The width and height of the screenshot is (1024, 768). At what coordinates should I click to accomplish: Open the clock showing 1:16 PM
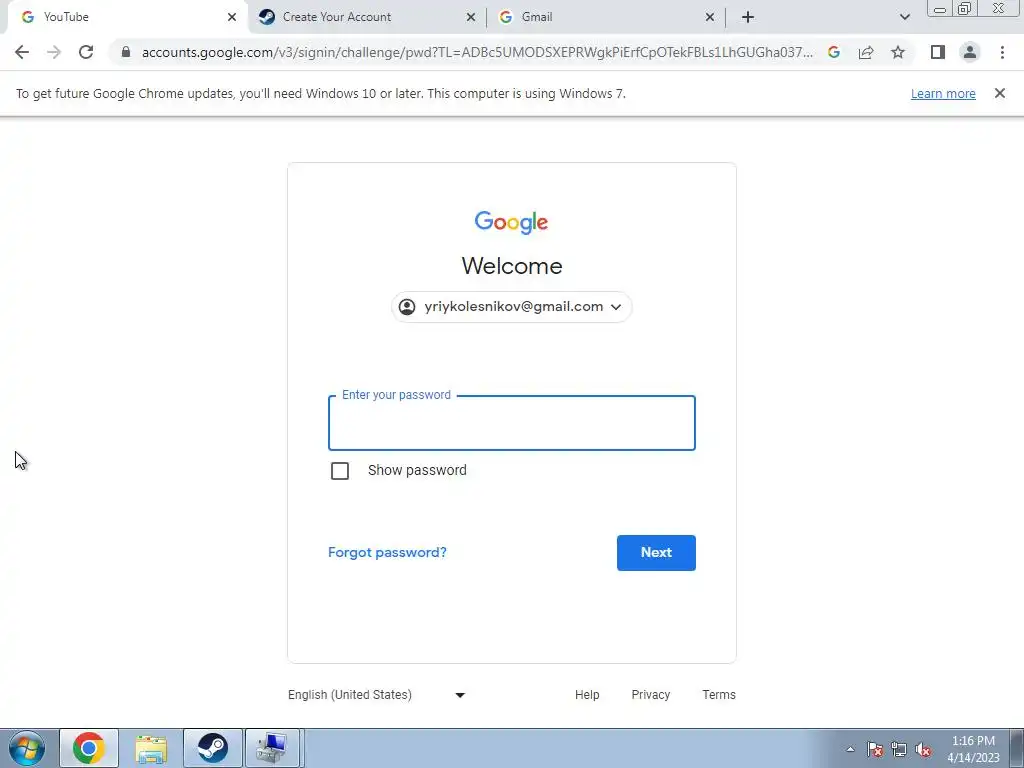[x=974, y=749]
